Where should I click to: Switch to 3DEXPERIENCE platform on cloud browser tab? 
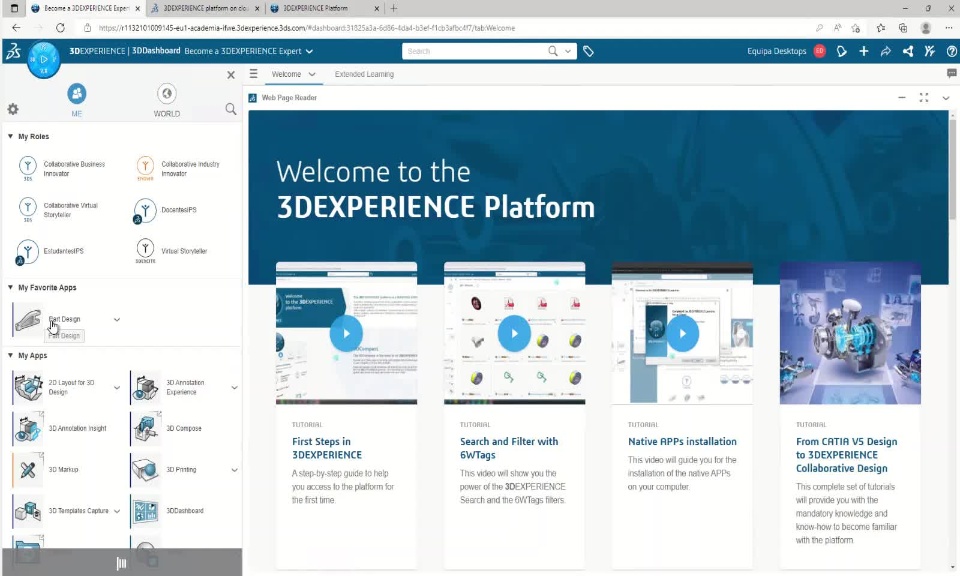coord(204,9)
